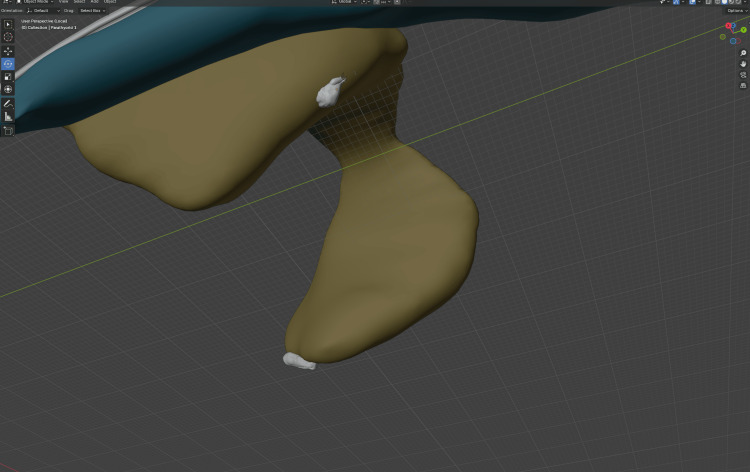Image resolution: width=750 pixels, height=472 pixels.
Task: Select the Scale tool
Action: (x=8, y=77)
